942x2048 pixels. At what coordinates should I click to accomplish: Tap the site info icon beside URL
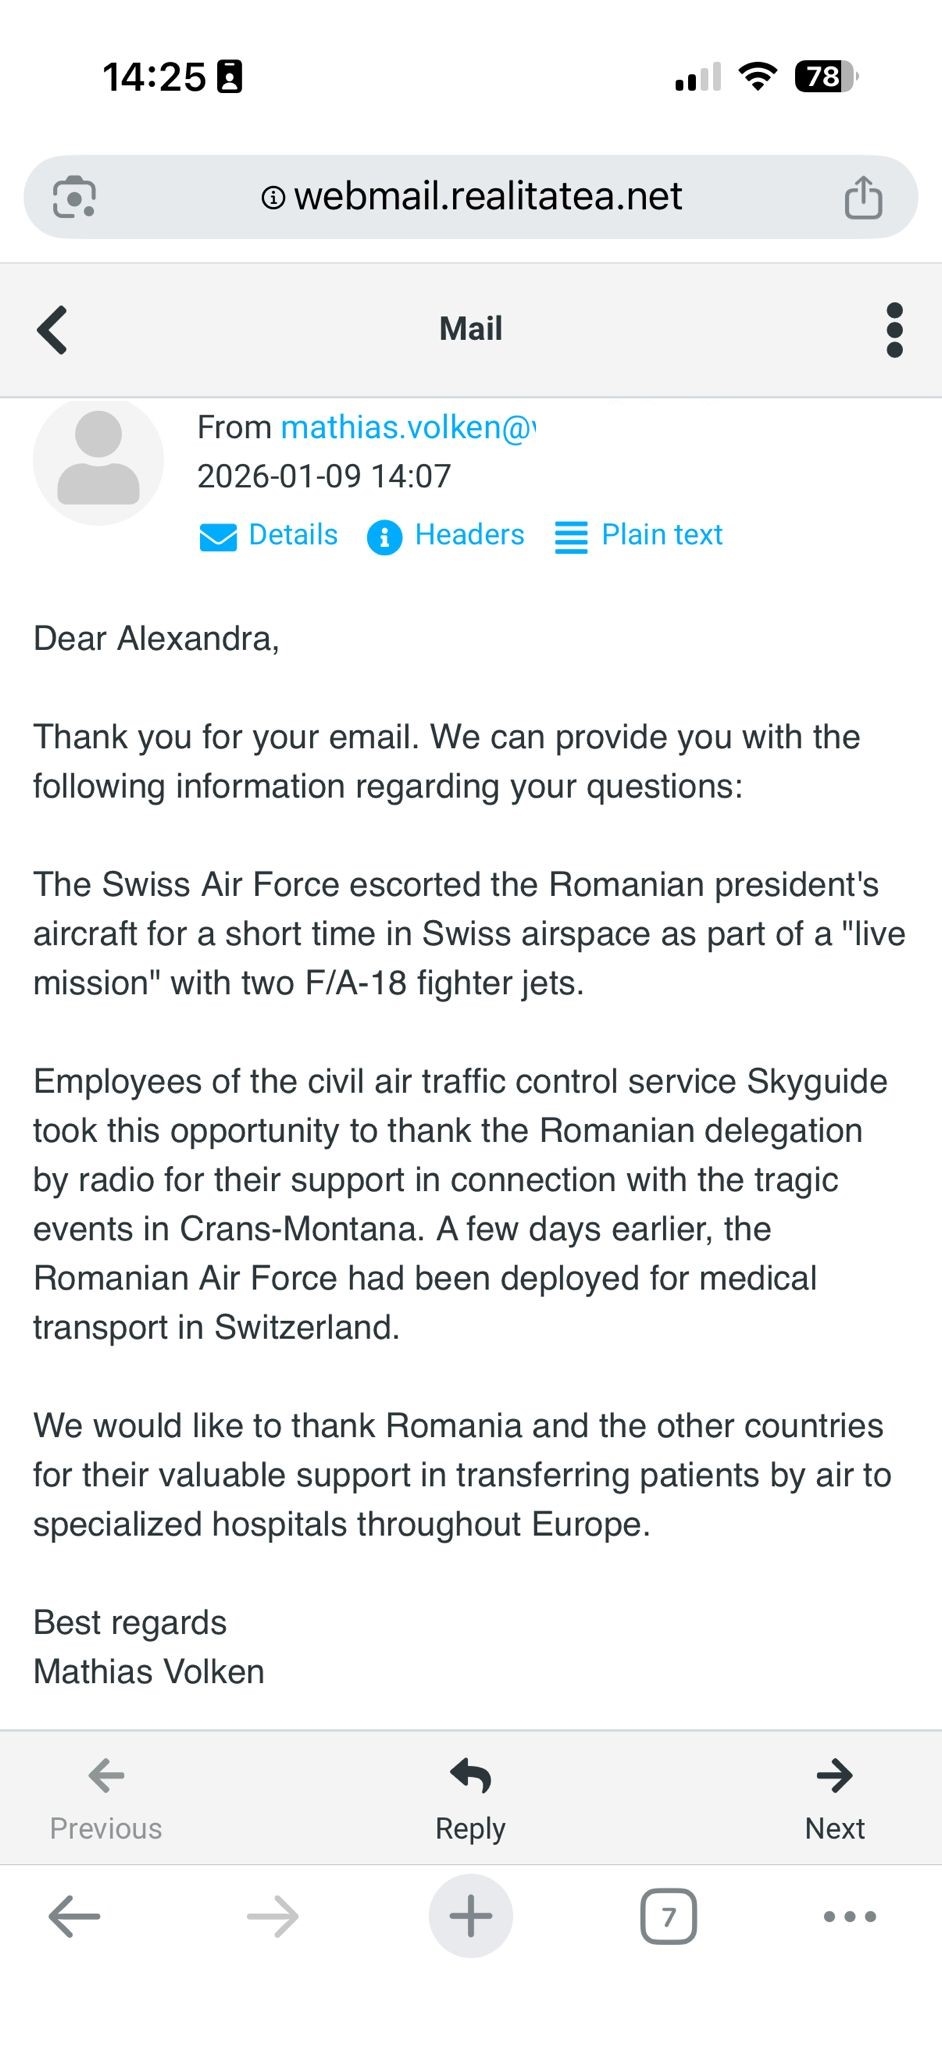coord(273,198)
